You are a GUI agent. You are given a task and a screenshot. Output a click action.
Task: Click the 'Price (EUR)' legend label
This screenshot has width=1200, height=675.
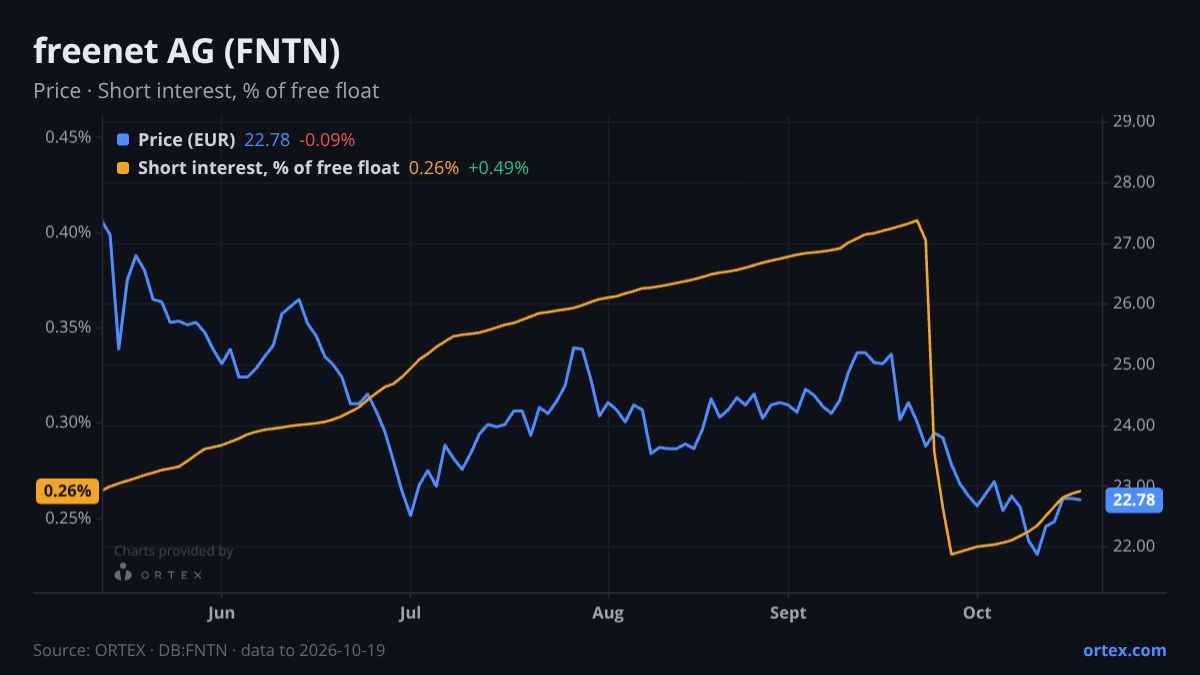click(x=187, y=140)
